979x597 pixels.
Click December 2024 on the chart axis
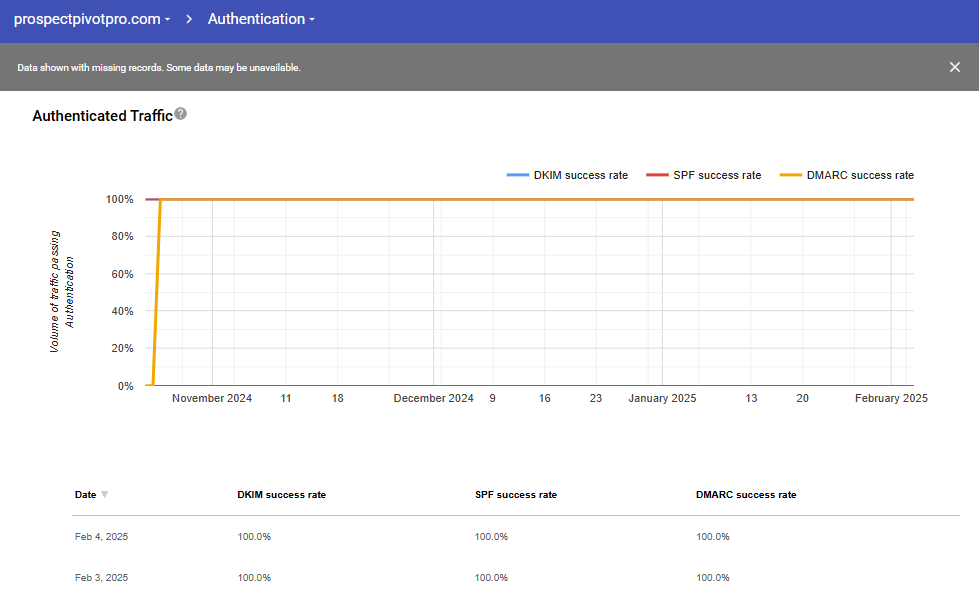433,398
